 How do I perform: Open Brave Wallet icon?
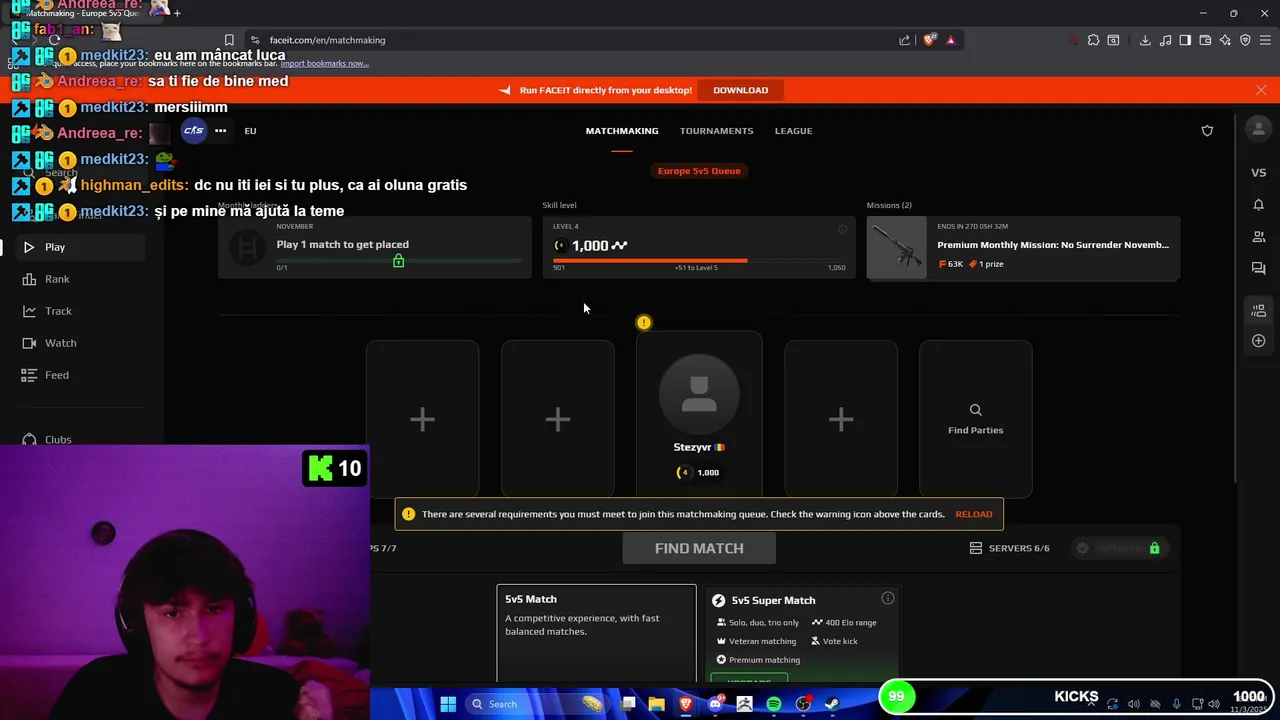click(1205, 40)
